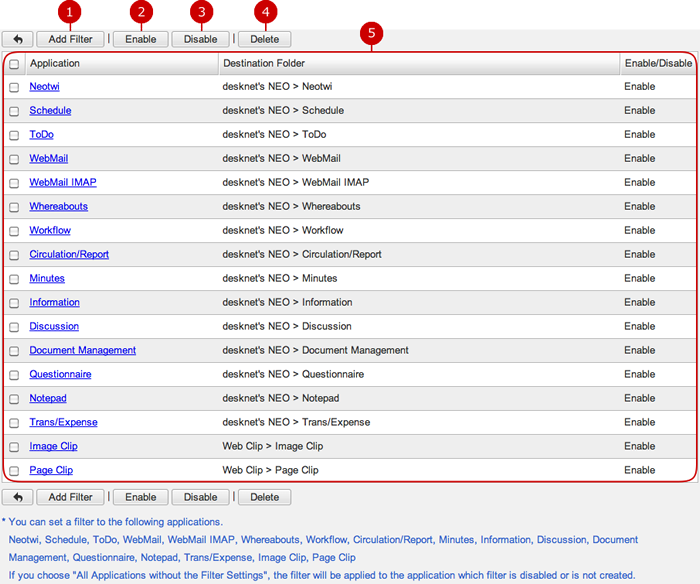Image resolution: width=700 pixels, height=584 pixels.
Task: Open the Document Management filter link
Action: [83, 350]
